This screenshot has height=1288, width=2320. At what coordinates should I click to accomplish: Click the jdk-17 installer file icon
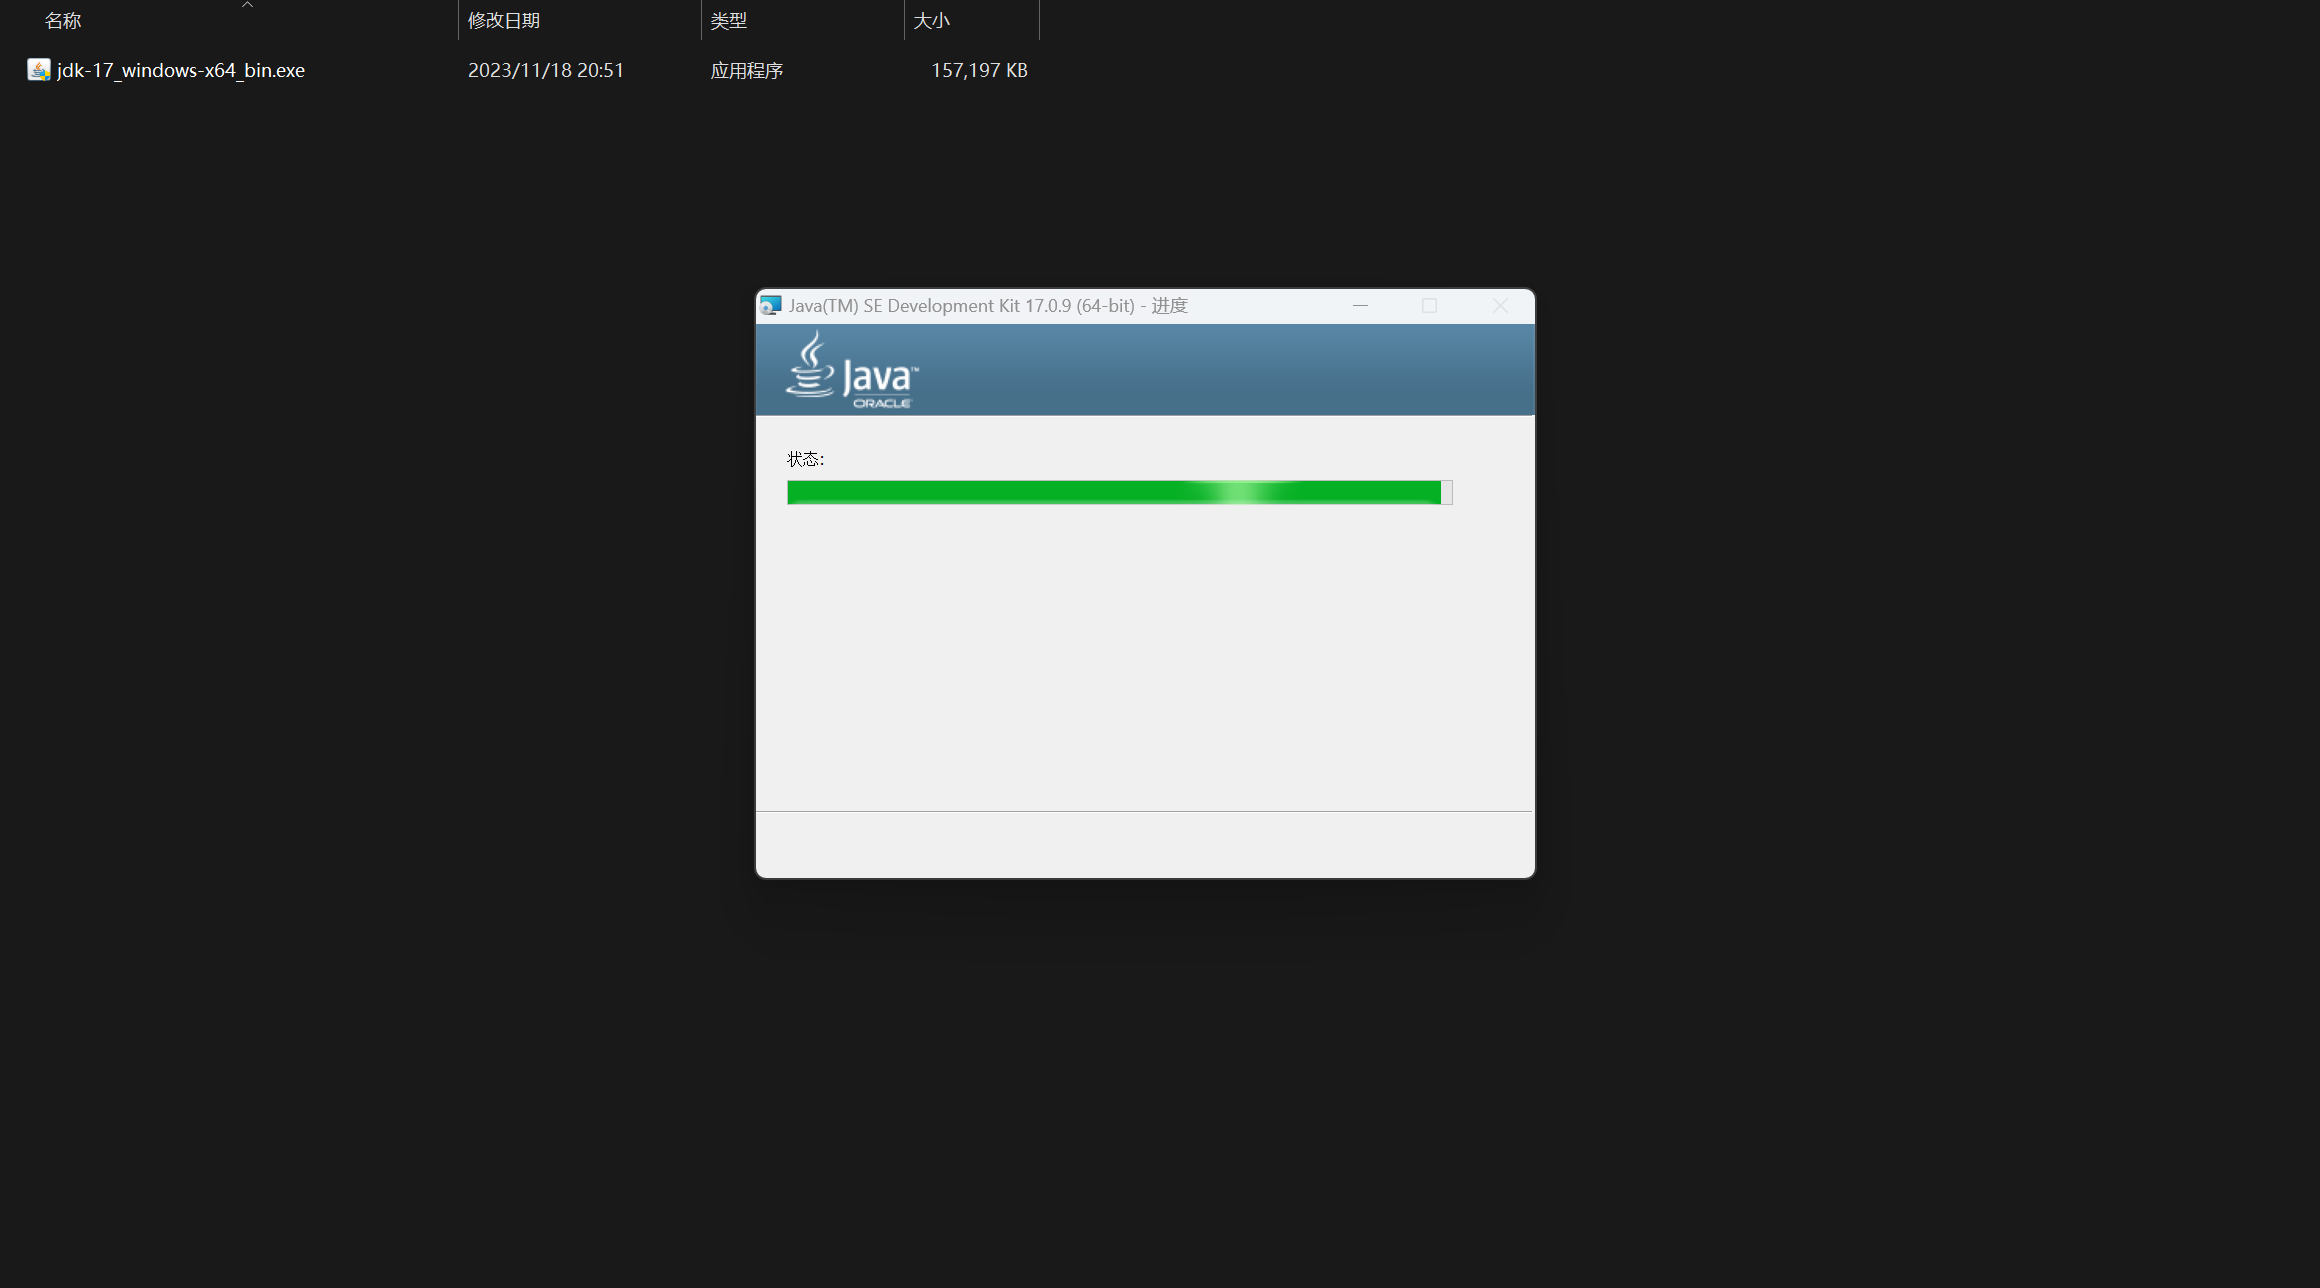(38, 70)
